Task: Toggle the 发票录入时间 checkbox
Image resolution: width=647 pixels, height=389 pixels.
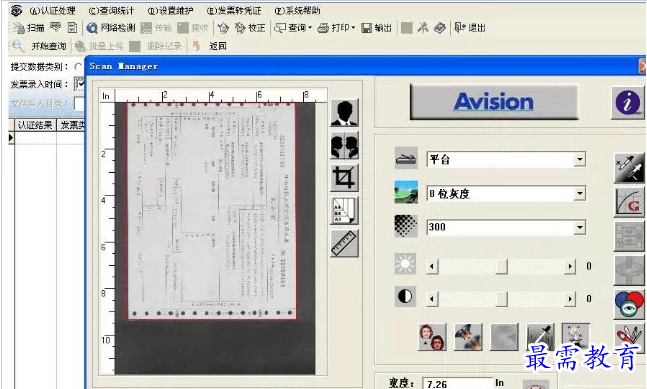Action: pos(79,84)
